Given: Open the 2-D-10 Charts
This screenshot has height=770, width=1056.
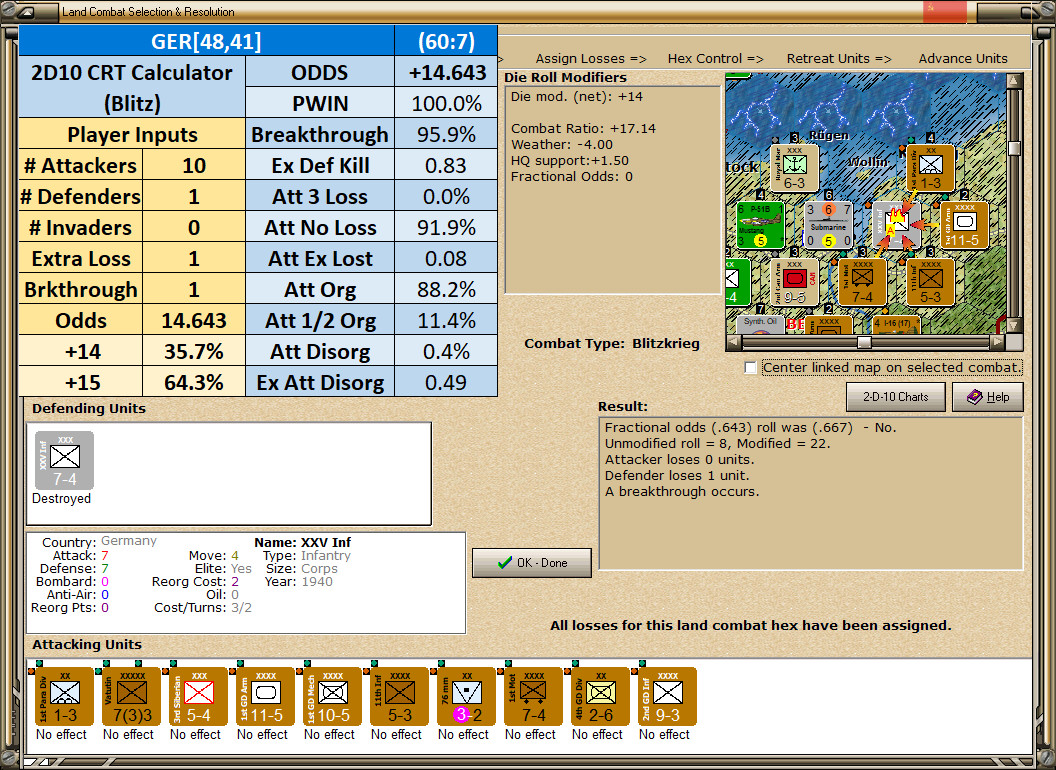Looking at the screenshot, I should click(896, 397).
